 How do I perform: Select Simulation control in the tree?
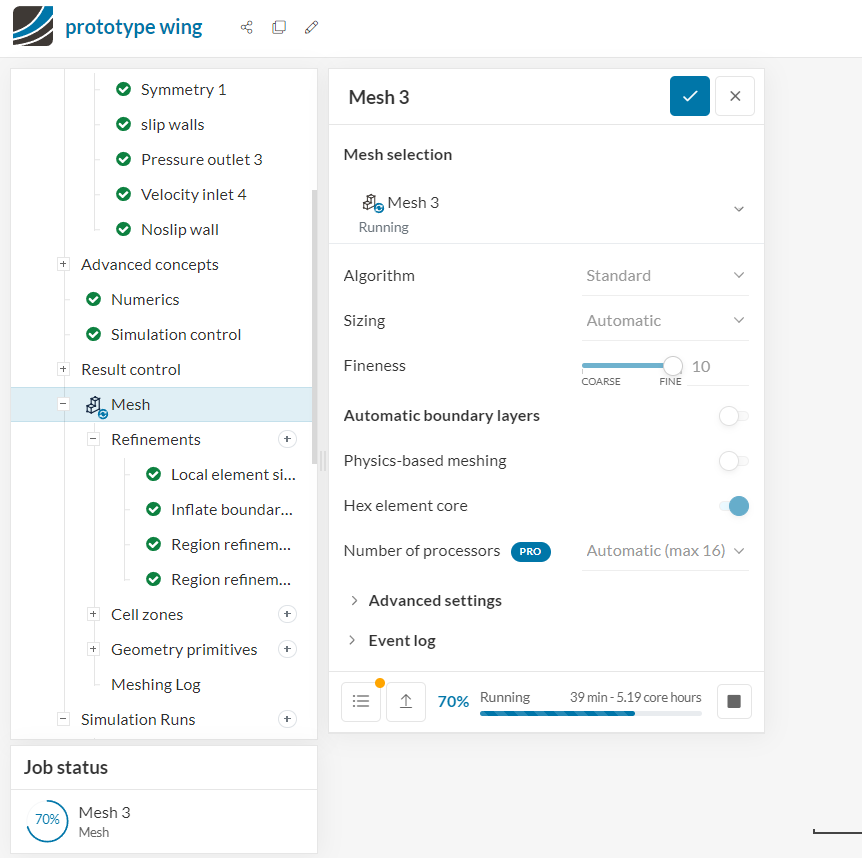click(176, 334)
